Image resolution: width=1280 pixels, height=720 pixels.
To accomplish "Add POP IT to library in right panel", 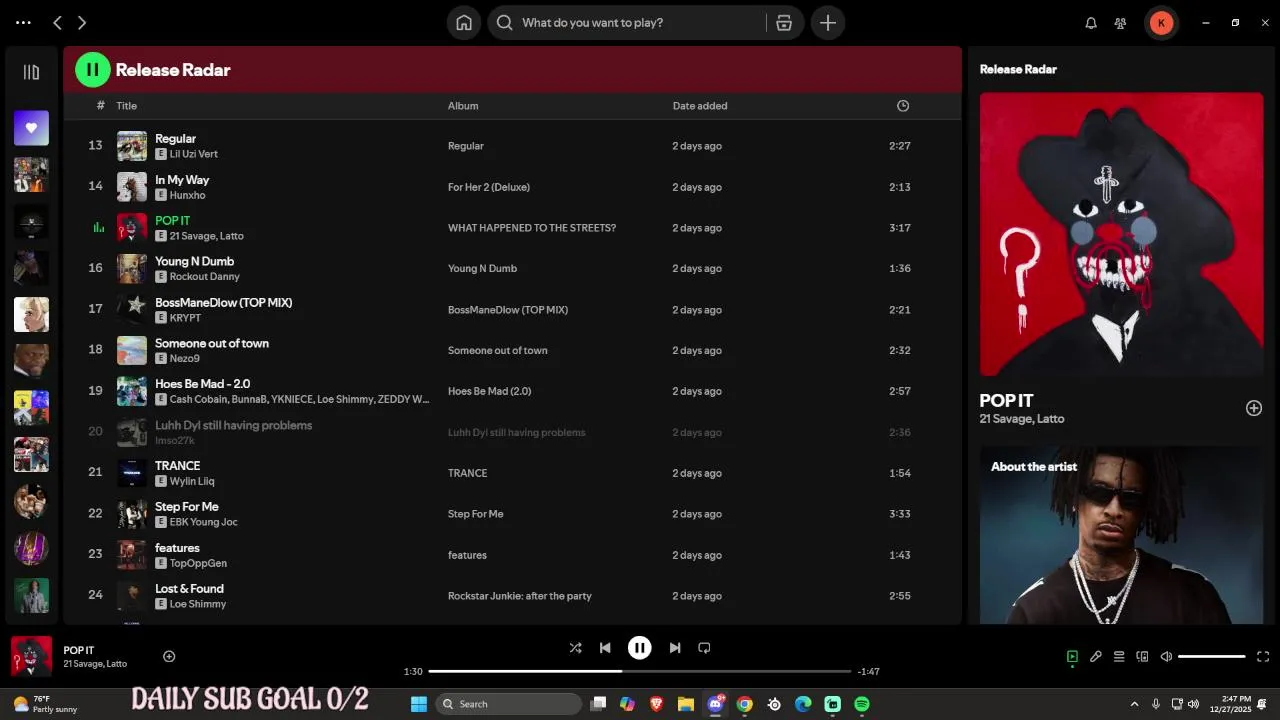I will 1254,408.
